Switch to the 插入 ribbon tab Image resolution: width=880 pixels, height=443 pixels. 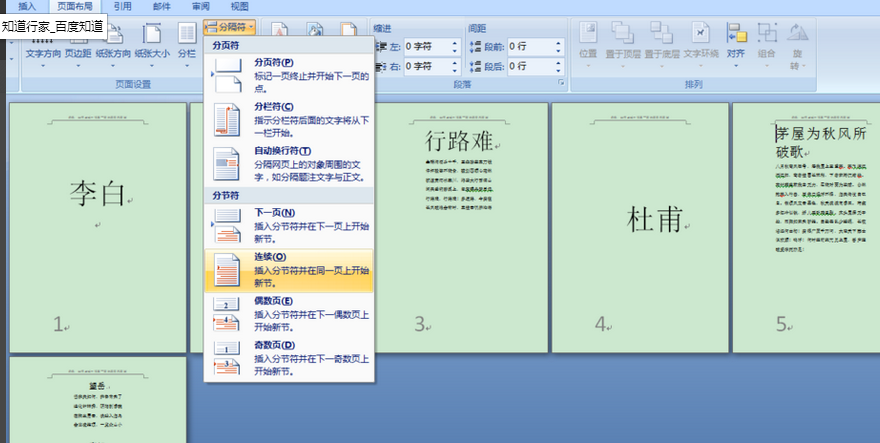[x=26, y=7]
